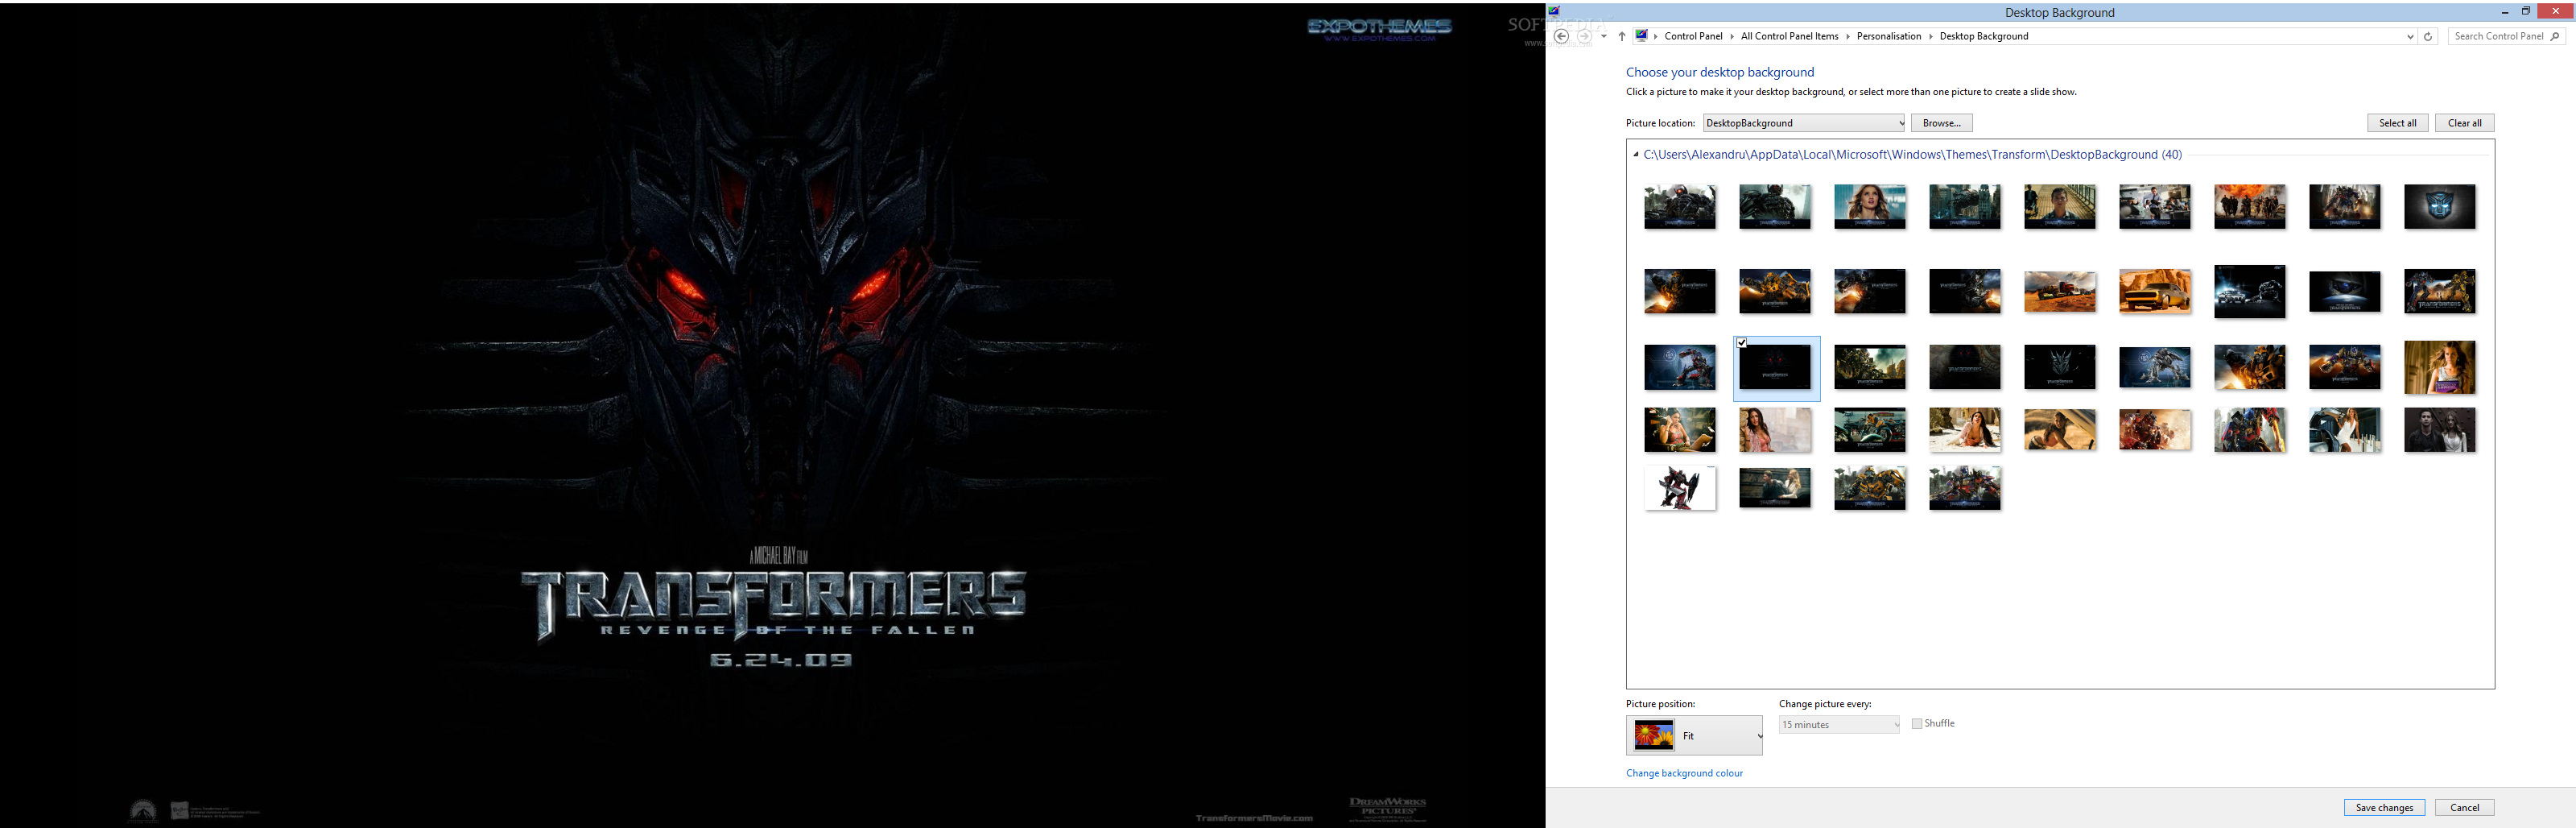Go up one level with Up arrow
The height and width of the screenshot is (828, 2576).
[1621, 36]
